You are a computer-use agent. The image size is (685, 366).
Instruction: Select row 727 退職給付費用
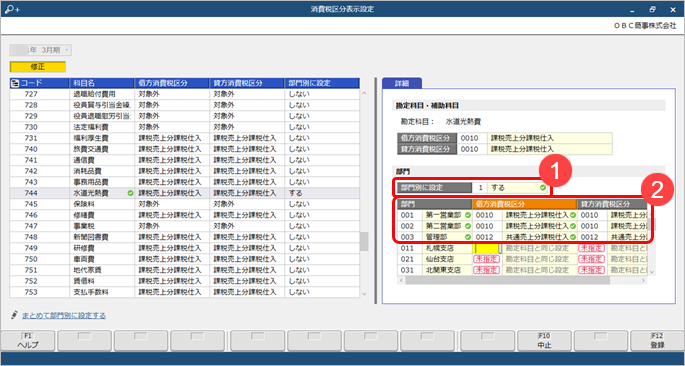(184, 94)
